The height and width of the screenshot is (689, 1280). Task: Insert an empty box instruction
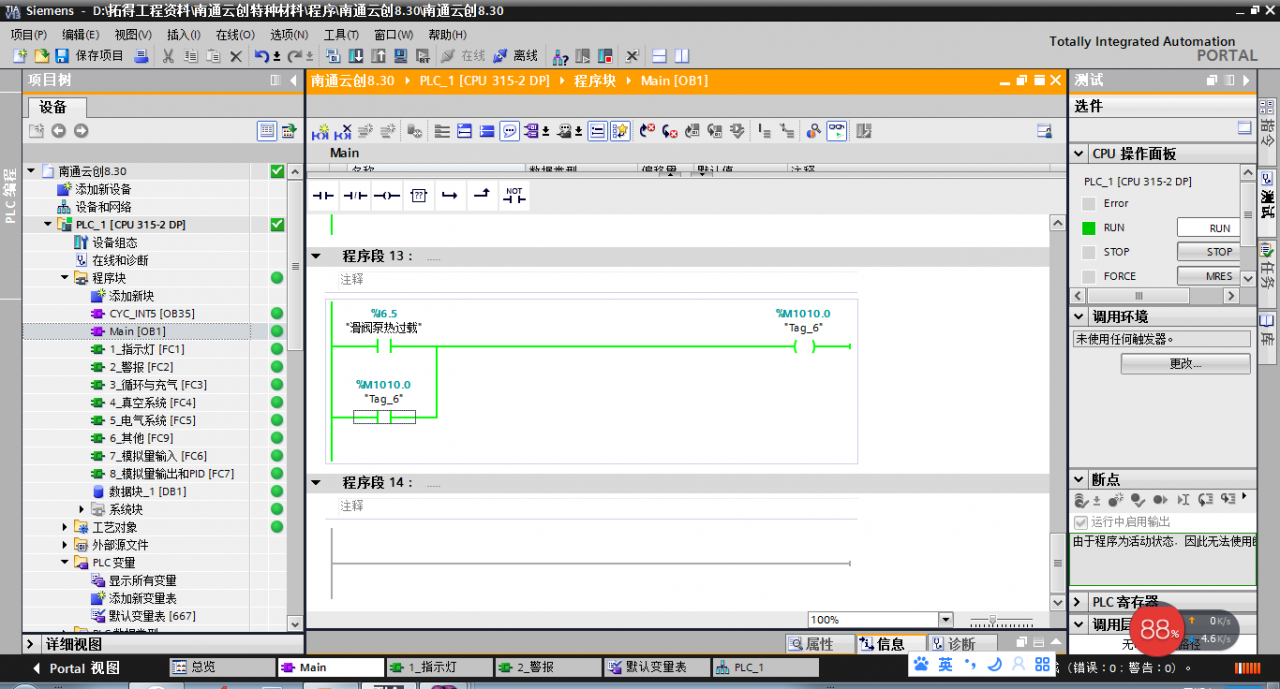point(419,196)
